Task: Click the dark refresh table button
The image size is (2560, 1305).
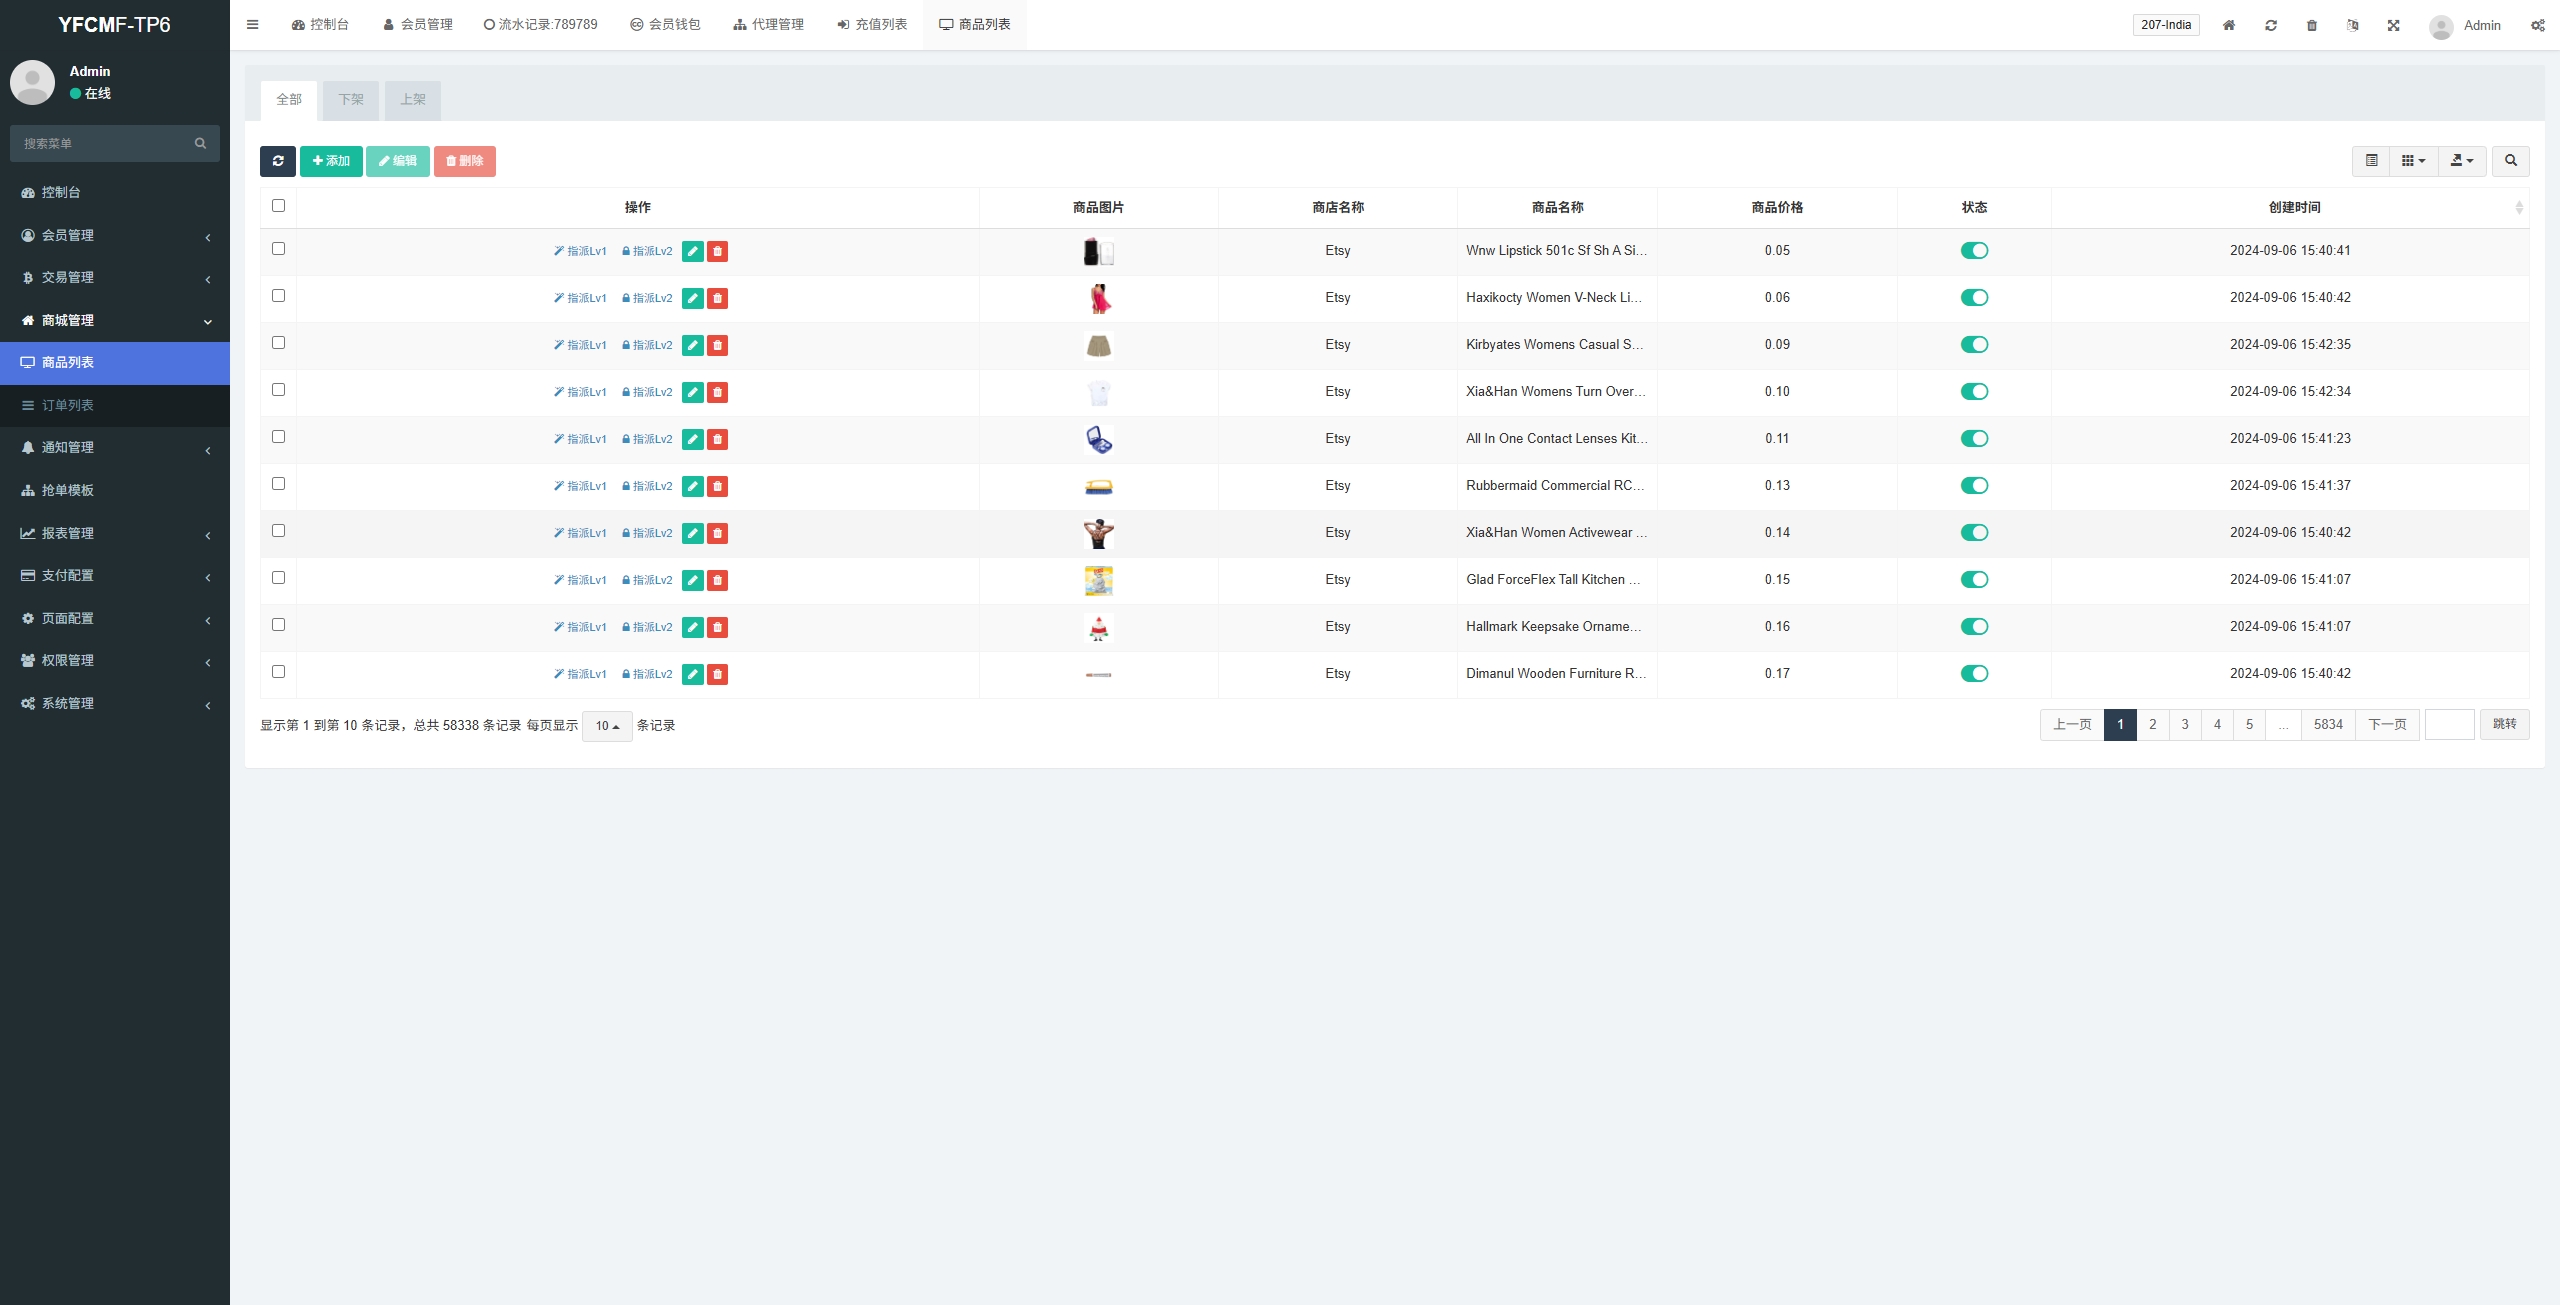Action: (277, 161)
